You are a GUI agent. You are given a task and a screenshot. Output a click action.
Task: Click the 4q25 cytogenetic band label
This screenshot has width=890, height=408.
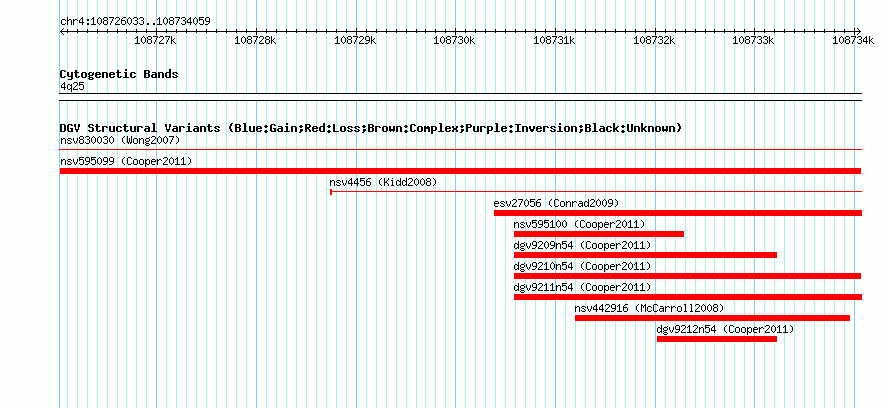pos(73,86)
